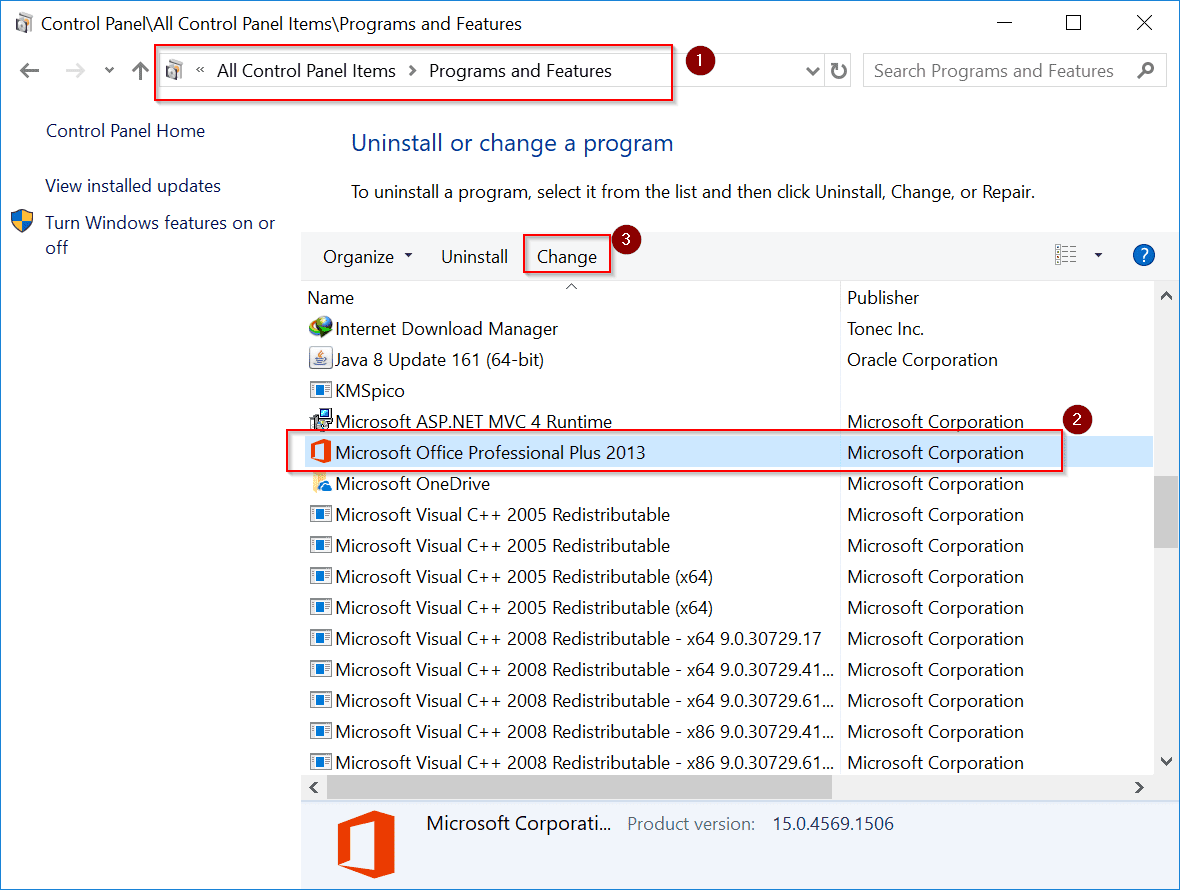Select Java 8 Update 161 (64-bit) entry
Image resolution: width=1180 pixels, height=890 pixels.
coord(439,360)
